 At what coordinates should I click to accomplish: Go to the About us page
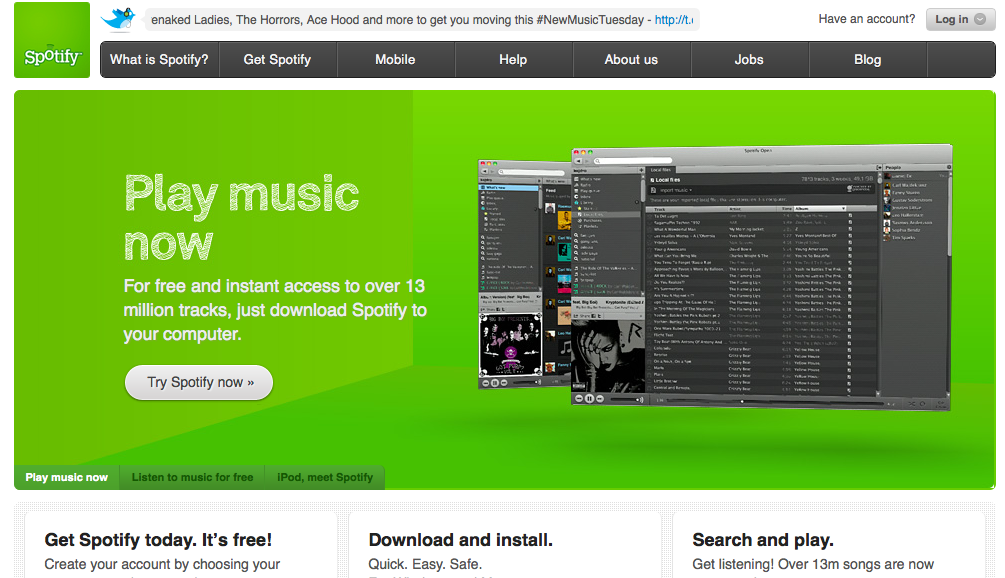tap(631, 60)
